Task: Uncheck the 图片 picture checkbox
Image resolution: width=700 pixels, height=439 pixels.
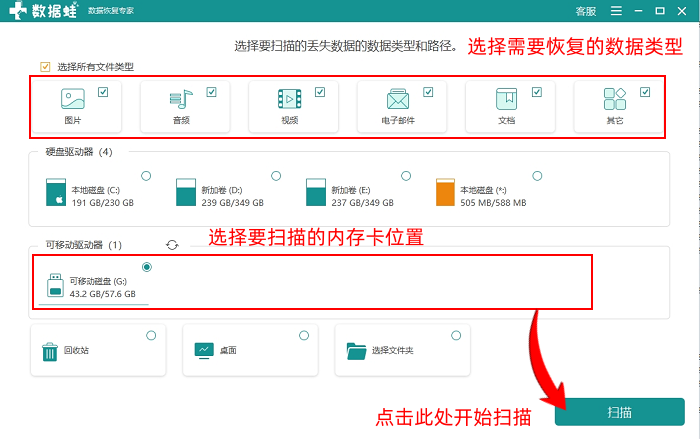Action: (103, 92)
